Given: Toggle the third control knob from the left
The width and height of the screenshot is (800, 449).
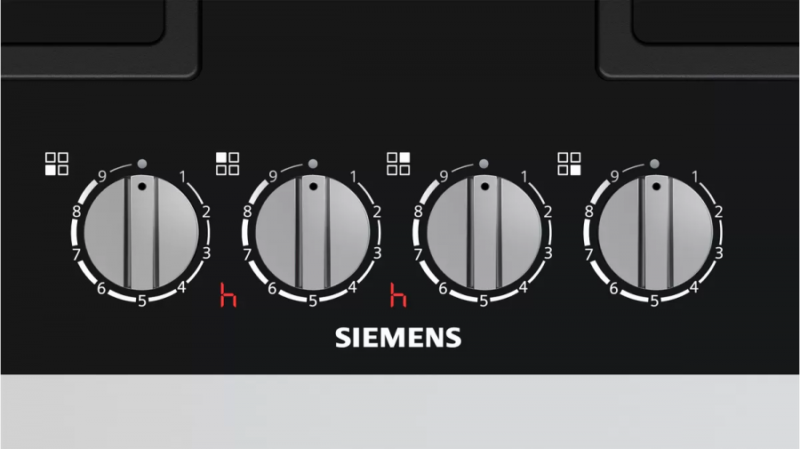Looking at the screenshot, I should [x=483, y=233].
